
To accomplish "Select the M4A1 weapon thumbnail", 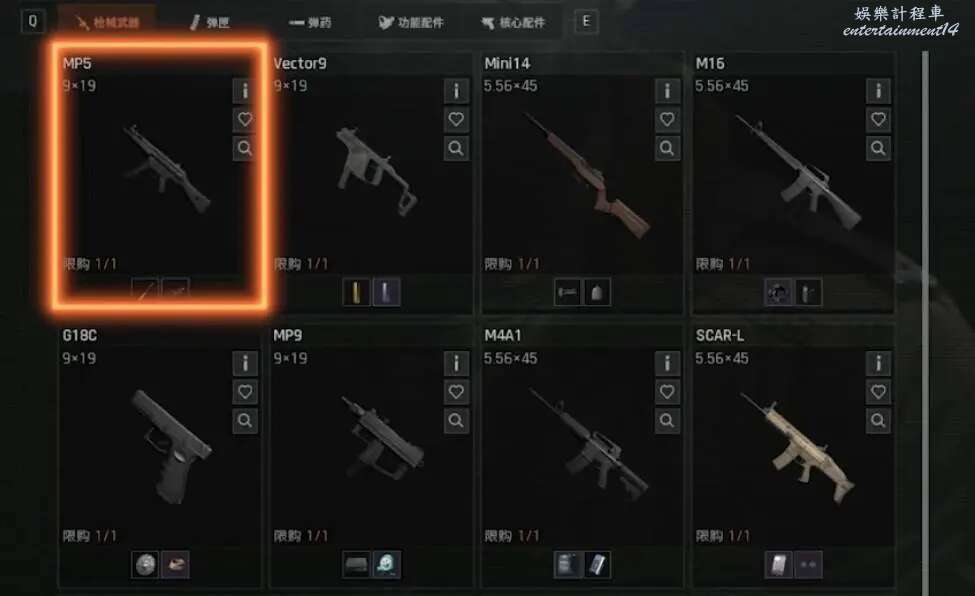I will pyautogui.click(x=588, y=445).
